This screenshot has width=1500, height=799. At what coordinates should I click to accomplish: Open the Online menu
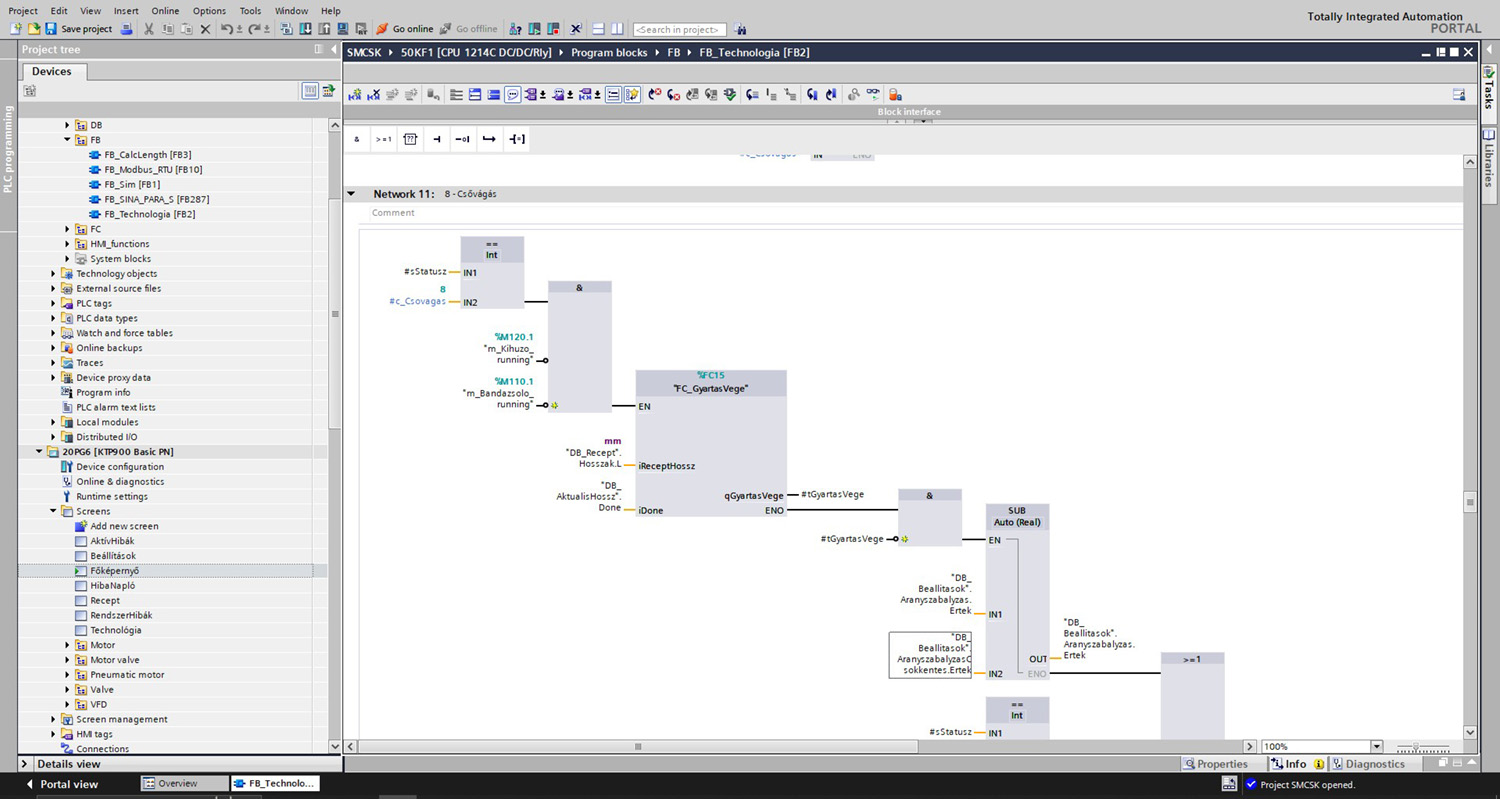[x=165, y=11]
